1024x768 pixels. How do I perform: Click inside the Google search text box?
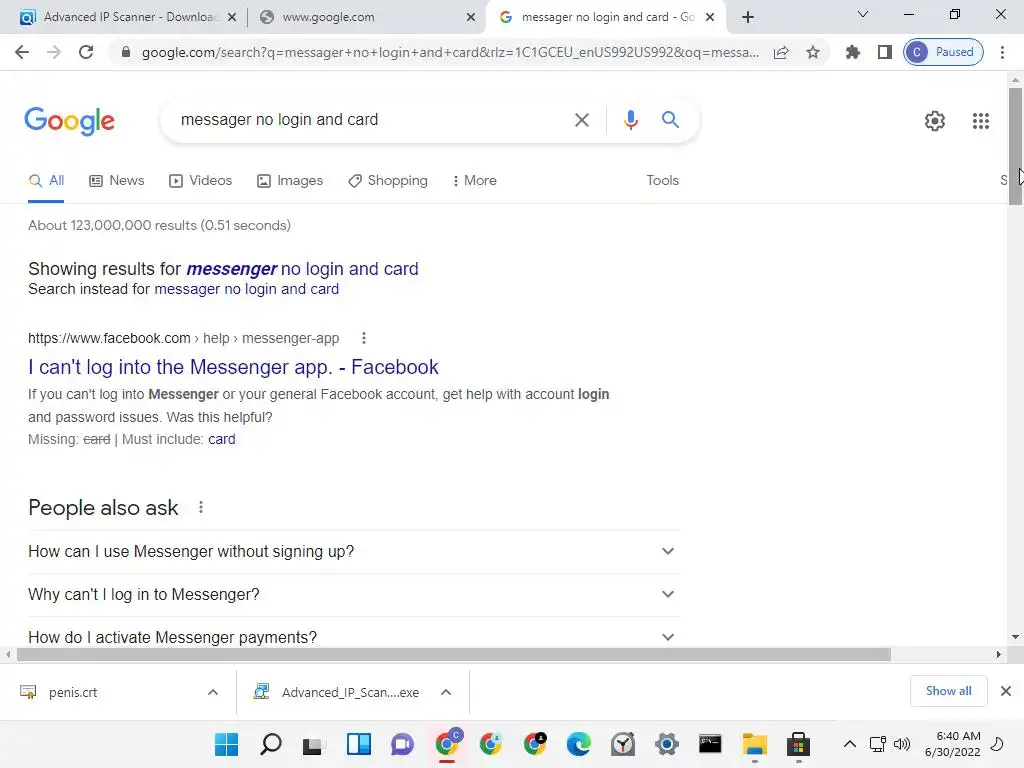tap(369, 120)
